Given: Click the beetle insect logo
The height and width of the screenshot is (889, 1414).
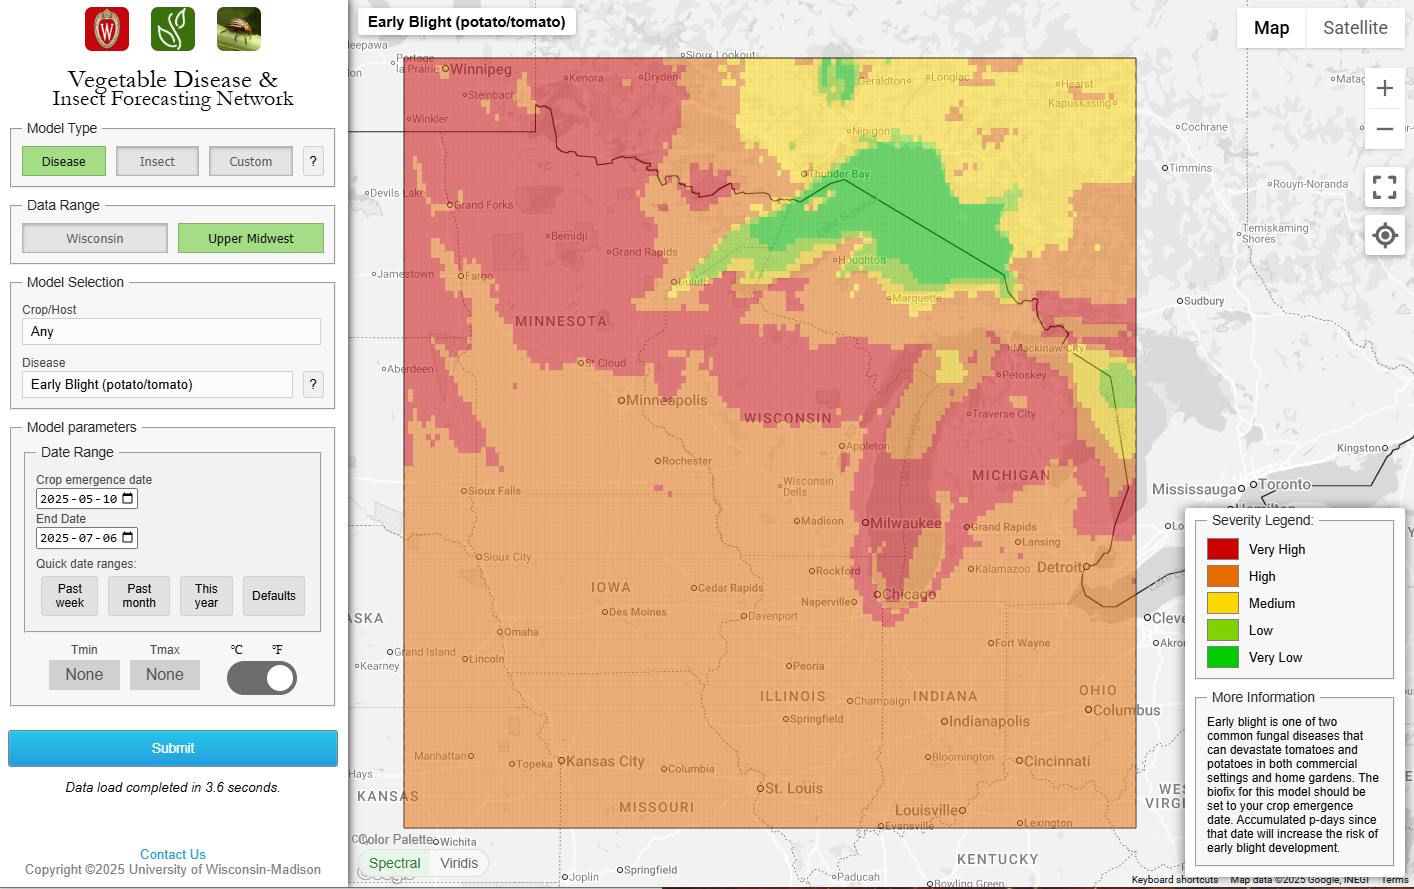Looking at the screenshot, I should click(x=239, y=29).
